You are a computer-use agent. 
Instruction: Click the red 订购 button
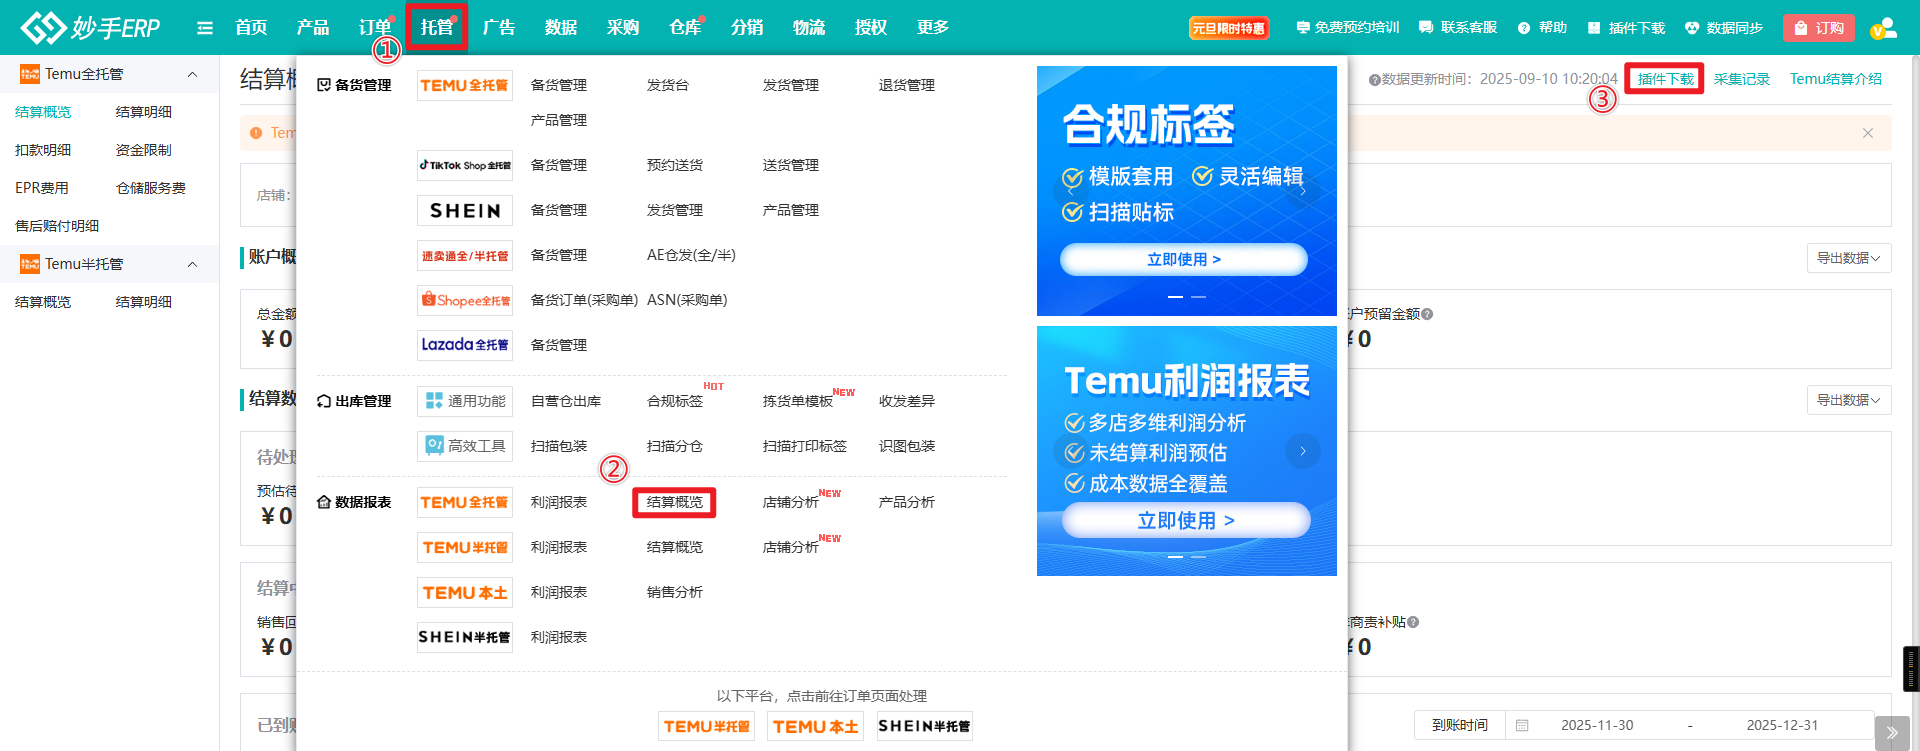click(x=1819, y=28)
